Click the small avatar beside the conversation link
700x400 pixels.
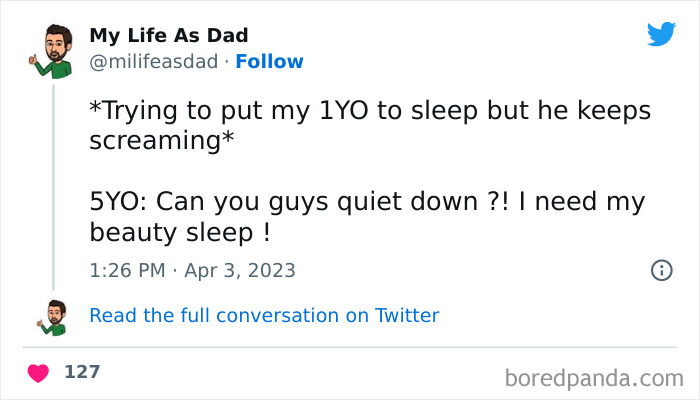pyautogui.click(x=53, y=316)
